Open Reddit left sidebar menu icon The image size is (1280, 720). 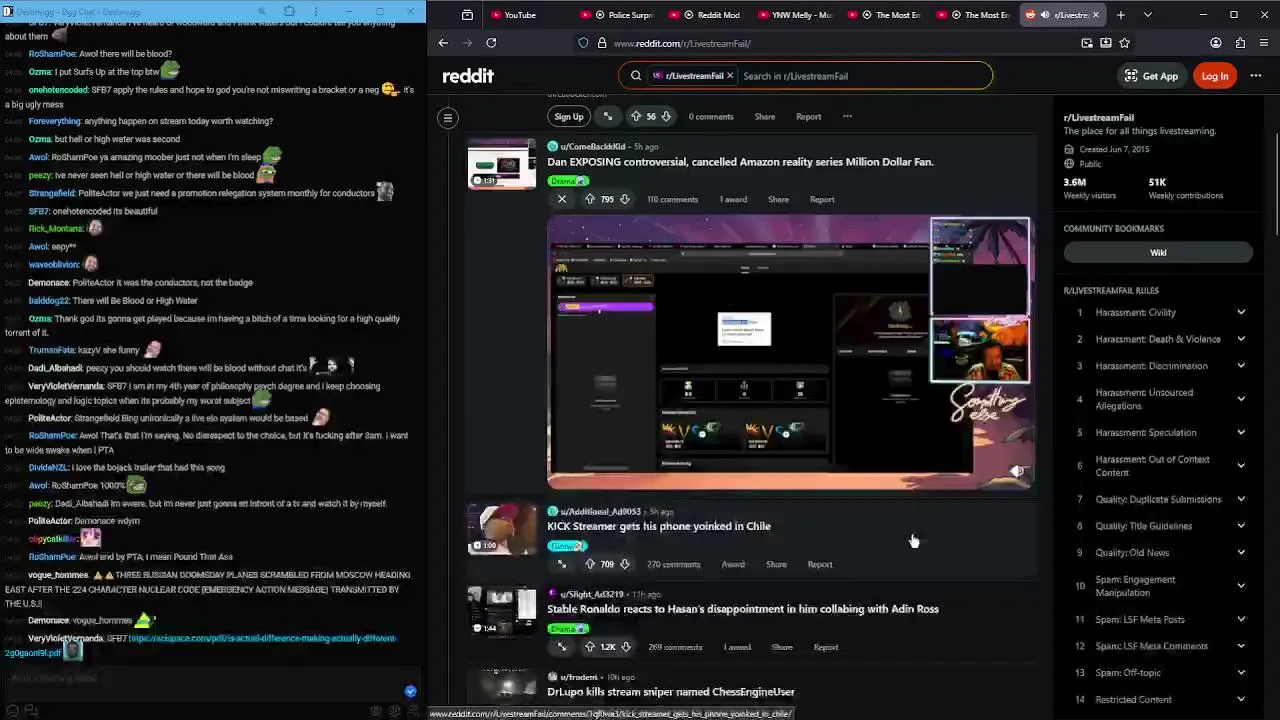coord(448,118)
